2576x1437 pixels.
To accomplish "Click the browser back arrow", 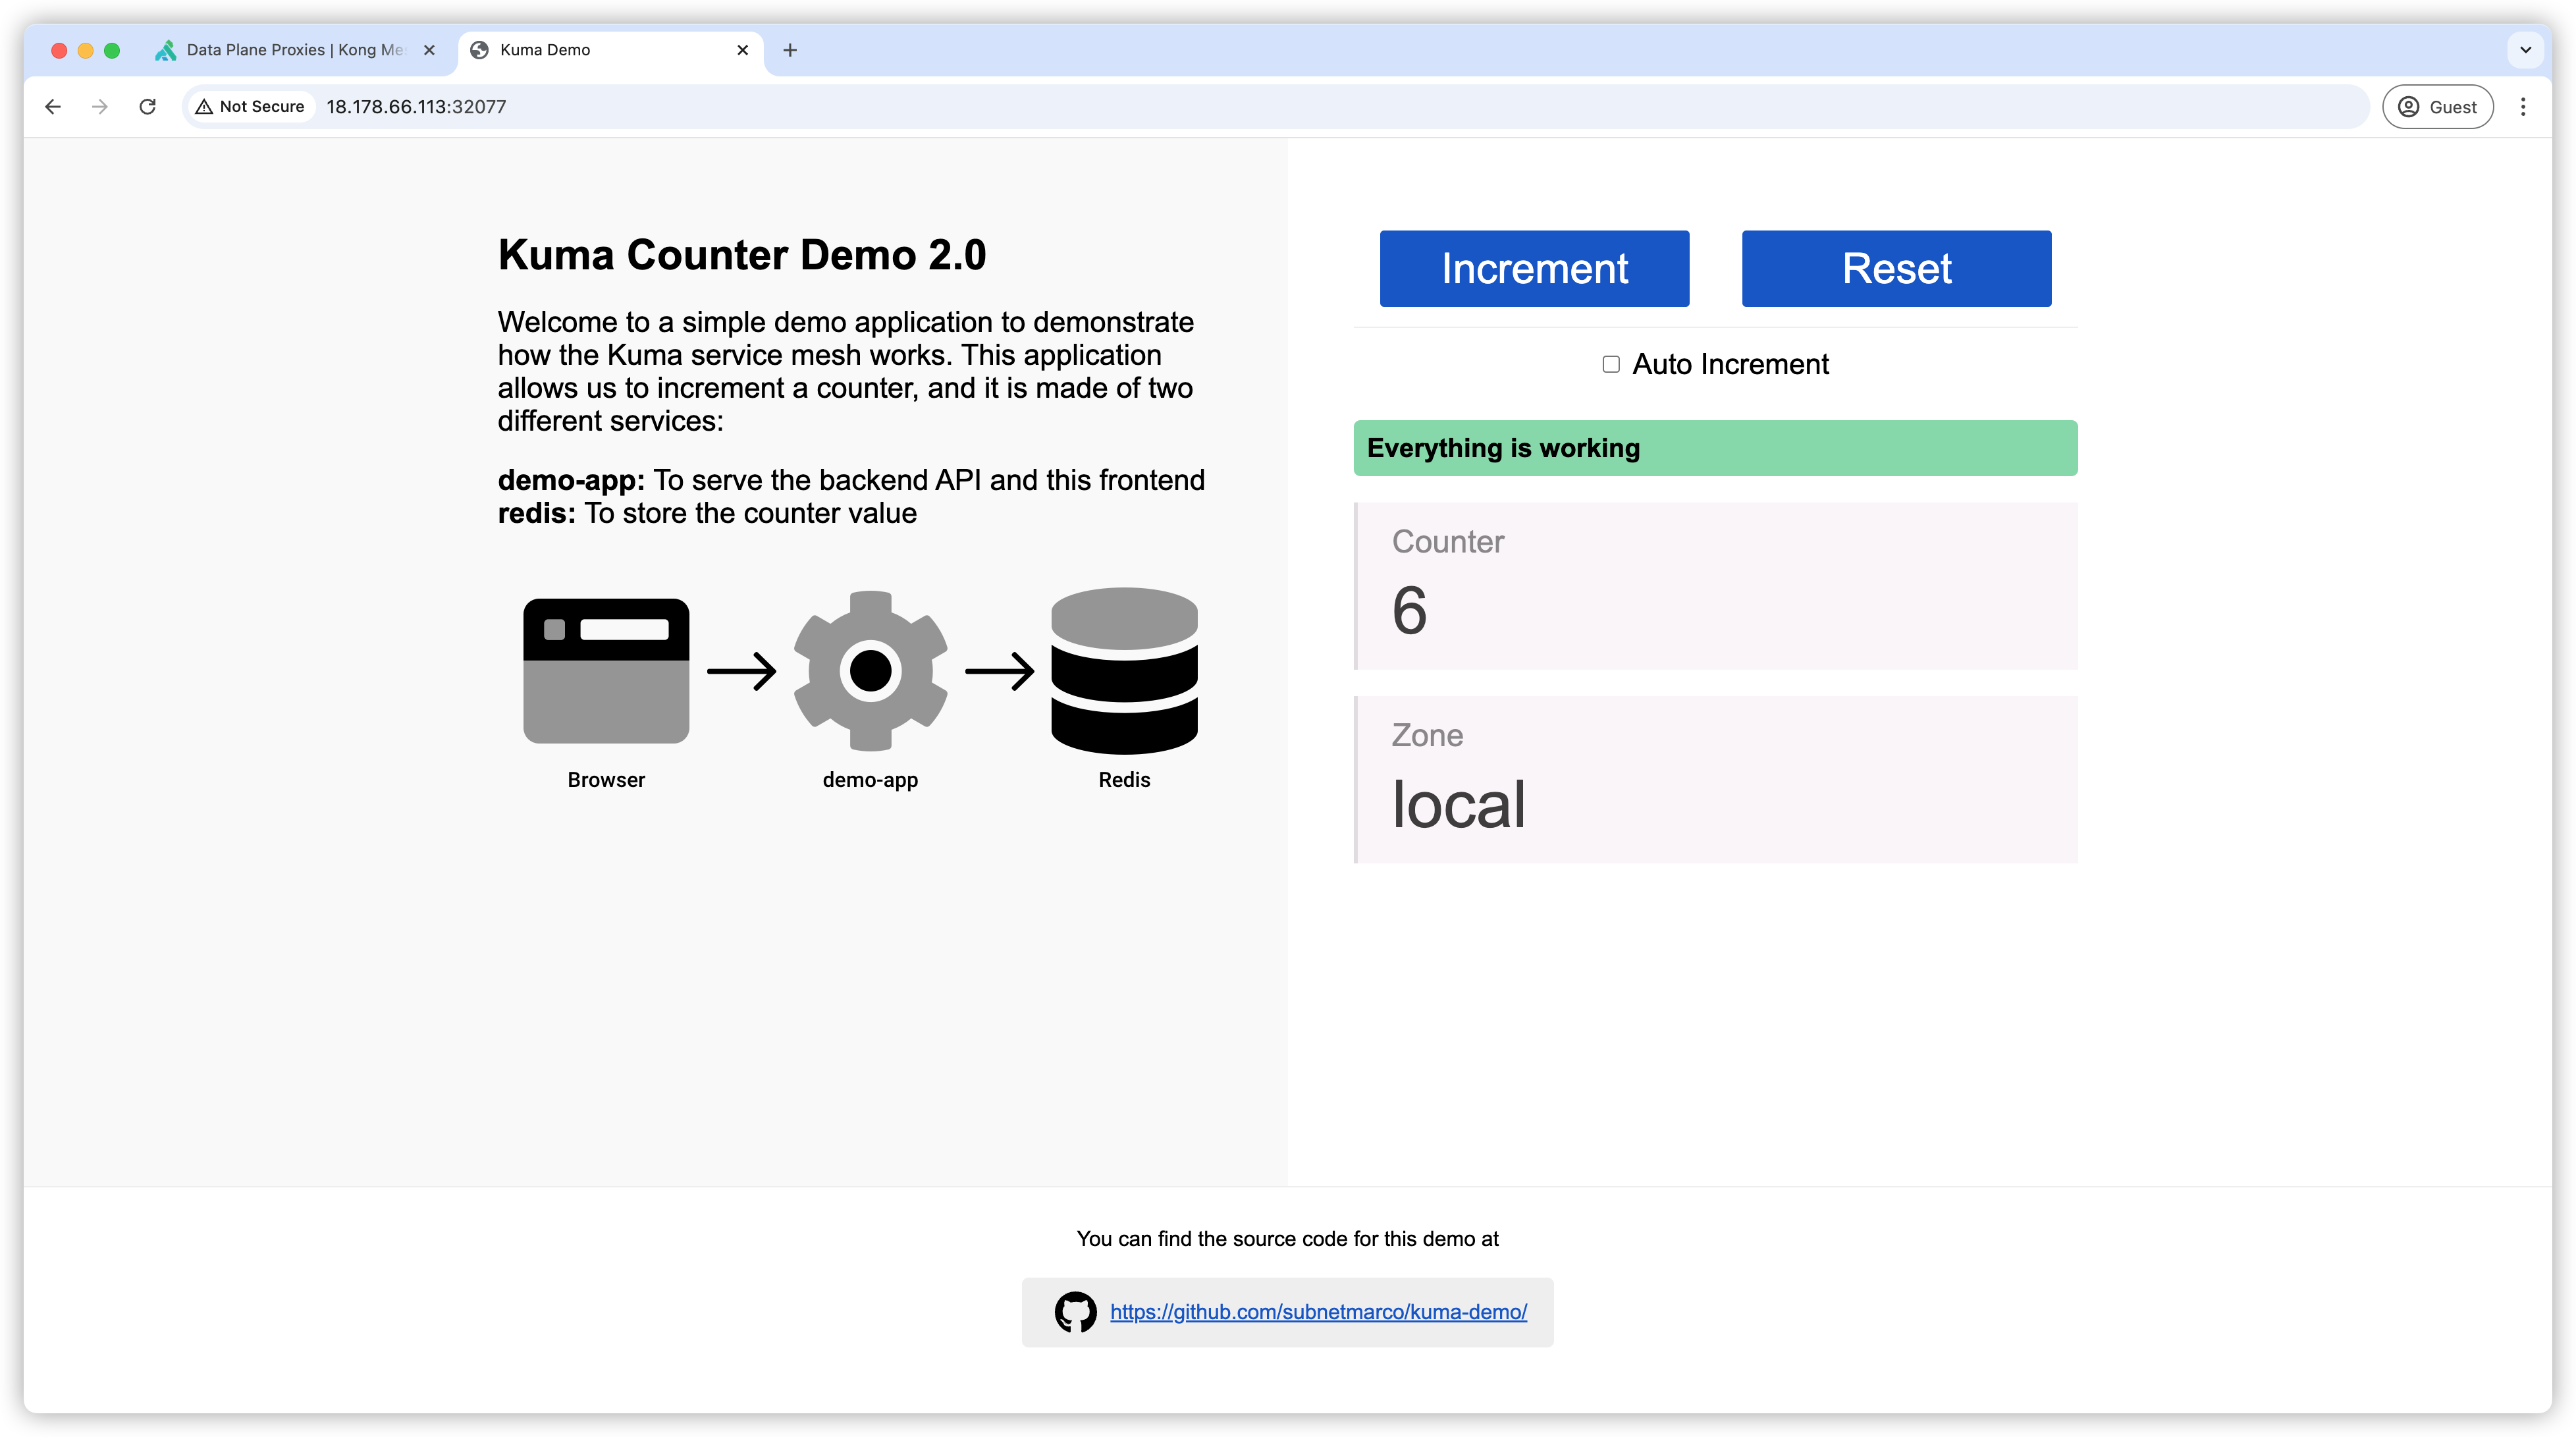I will [53, 106].
